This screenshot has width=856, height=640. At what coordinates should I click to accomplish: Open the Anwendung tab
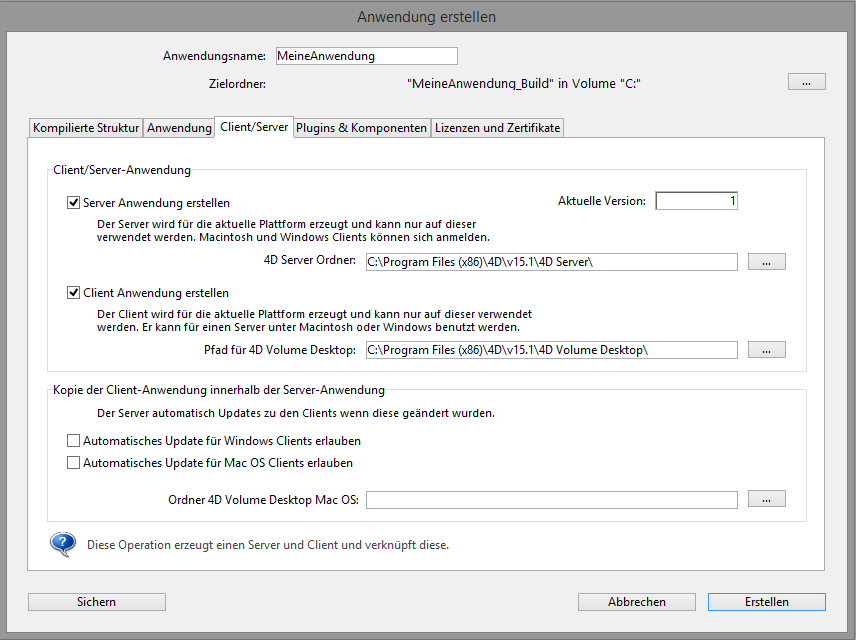(x=179, y=128)
